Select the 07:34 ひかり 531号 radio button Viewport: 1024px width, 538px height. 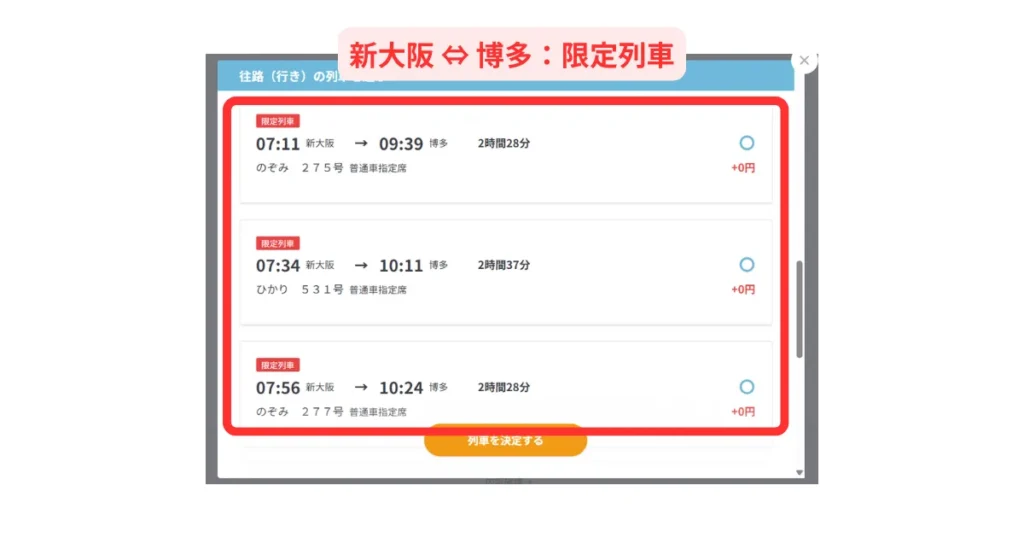point(746,265)
